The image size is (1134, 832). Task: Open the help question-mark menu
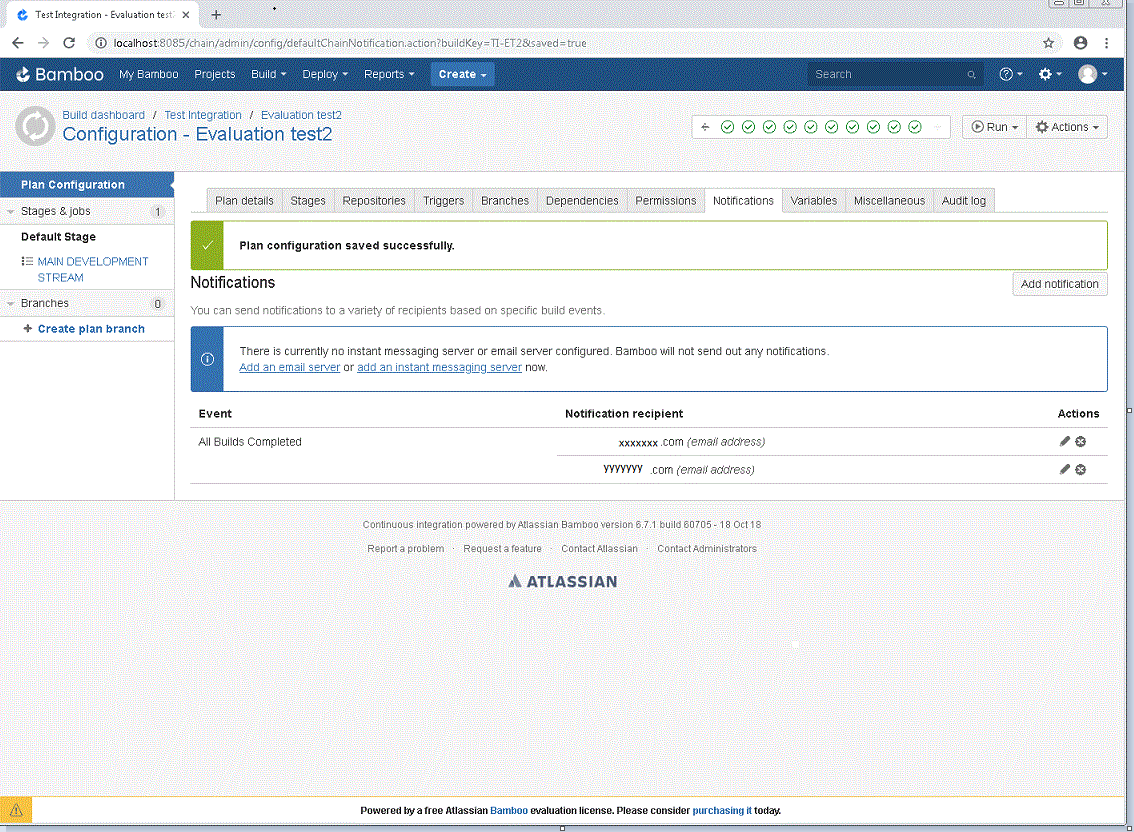(1010, 75)
